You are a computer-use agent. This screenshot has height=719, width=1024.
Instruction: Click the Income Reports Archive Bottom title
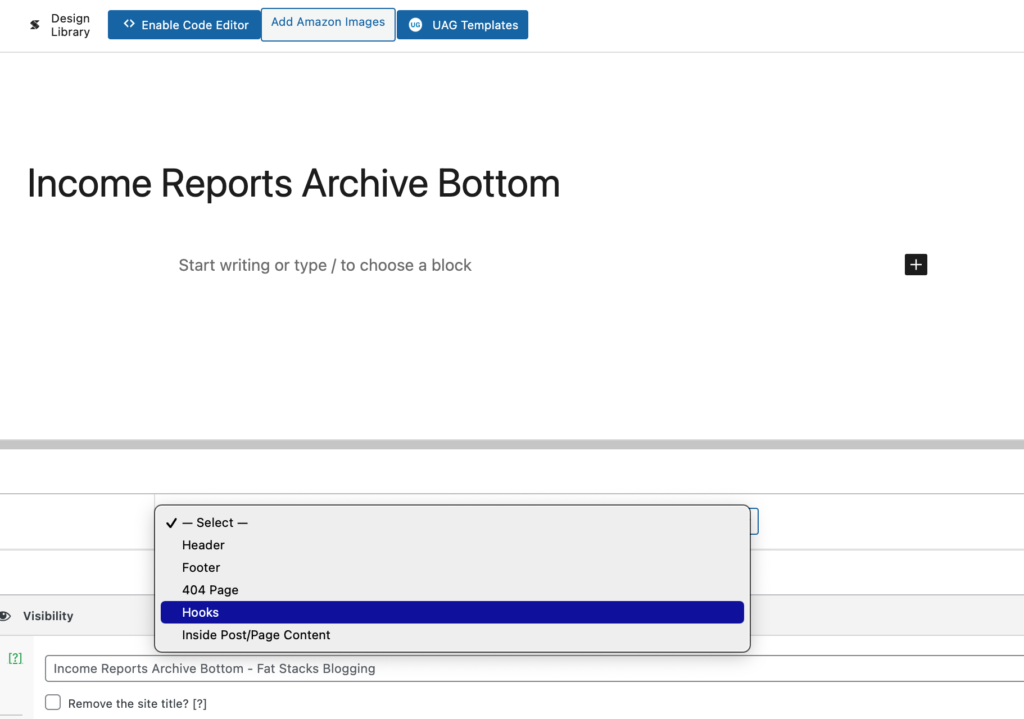point(293,184)
